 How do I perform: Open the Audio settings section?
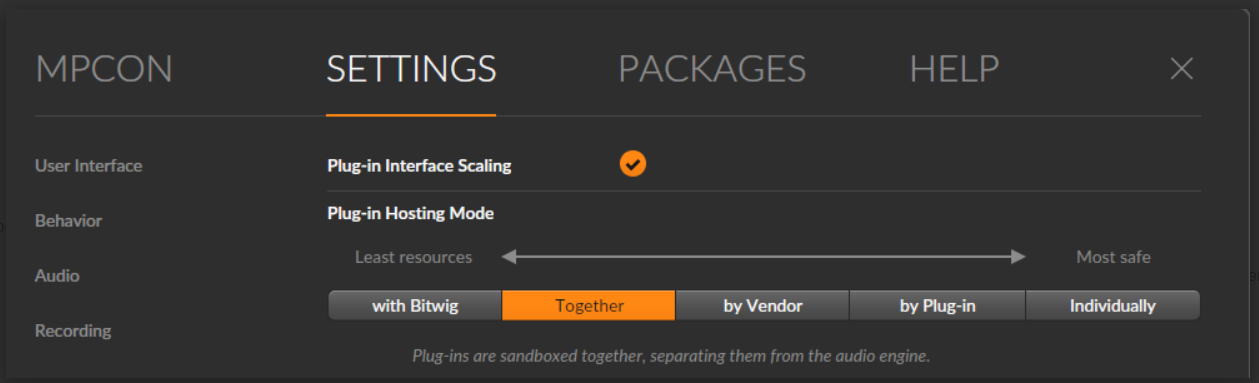[57, 275]
